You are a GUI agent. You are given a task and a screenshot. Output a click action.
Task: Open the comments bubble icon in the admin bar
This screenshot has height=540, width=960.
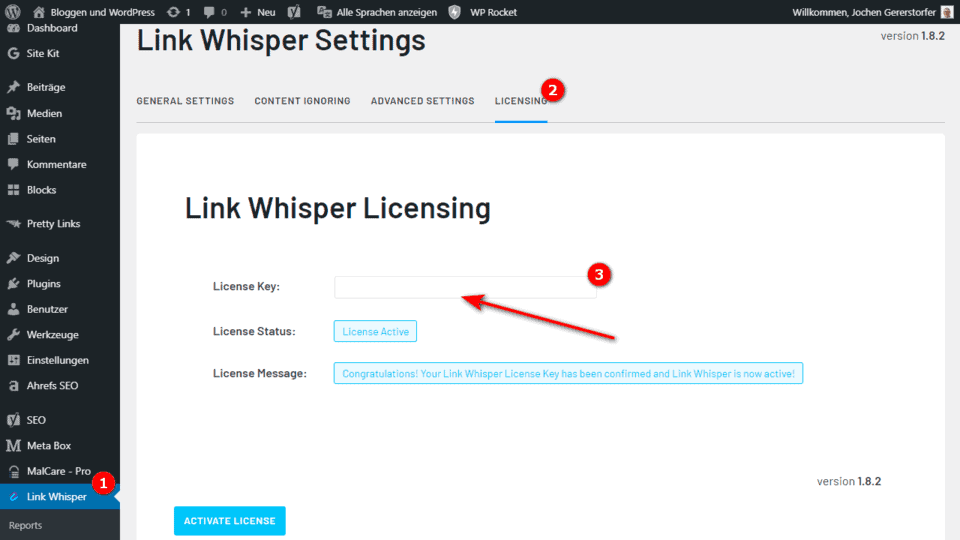pos(209,12)
